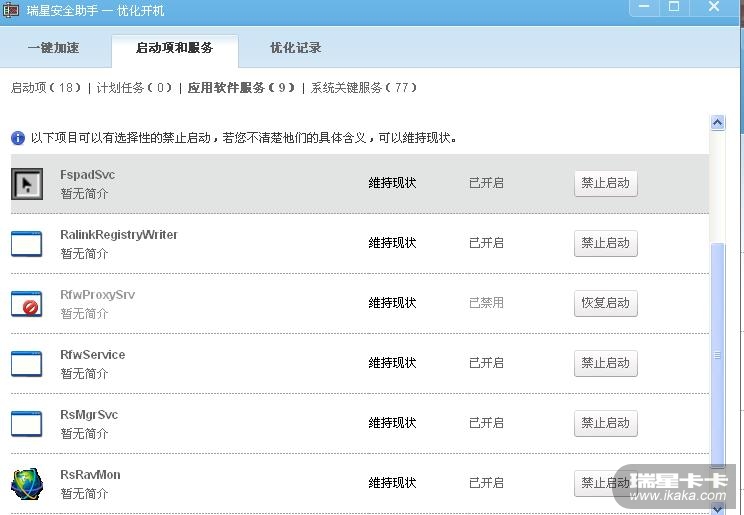Select the RsRavMon service name
Viewport: 744px width, 515px height.
(x=90, y=475)
